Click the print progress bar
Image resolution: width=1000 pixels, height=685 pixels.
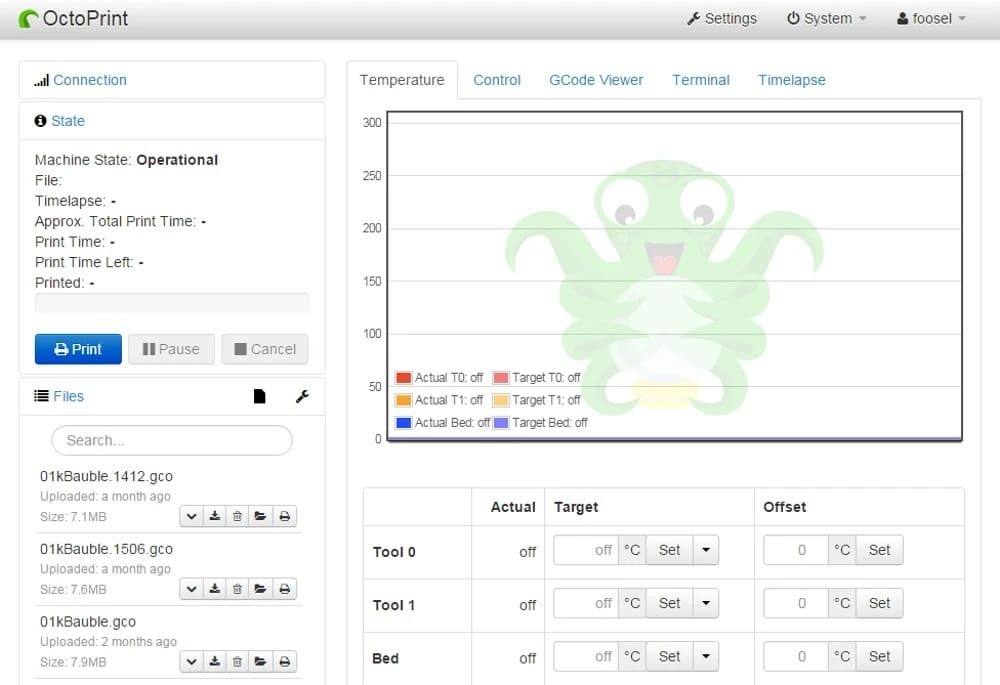coord(172,303)
